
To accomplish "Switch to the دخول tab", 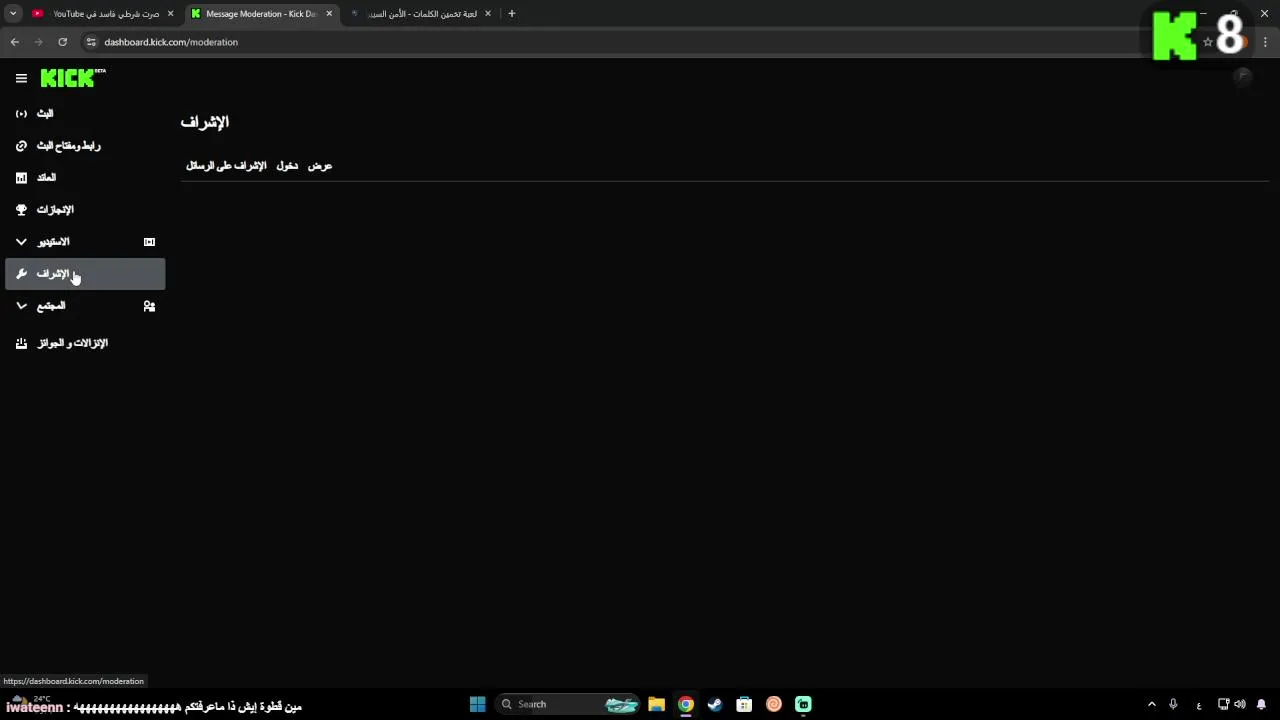I will click(x=287, y=166).
